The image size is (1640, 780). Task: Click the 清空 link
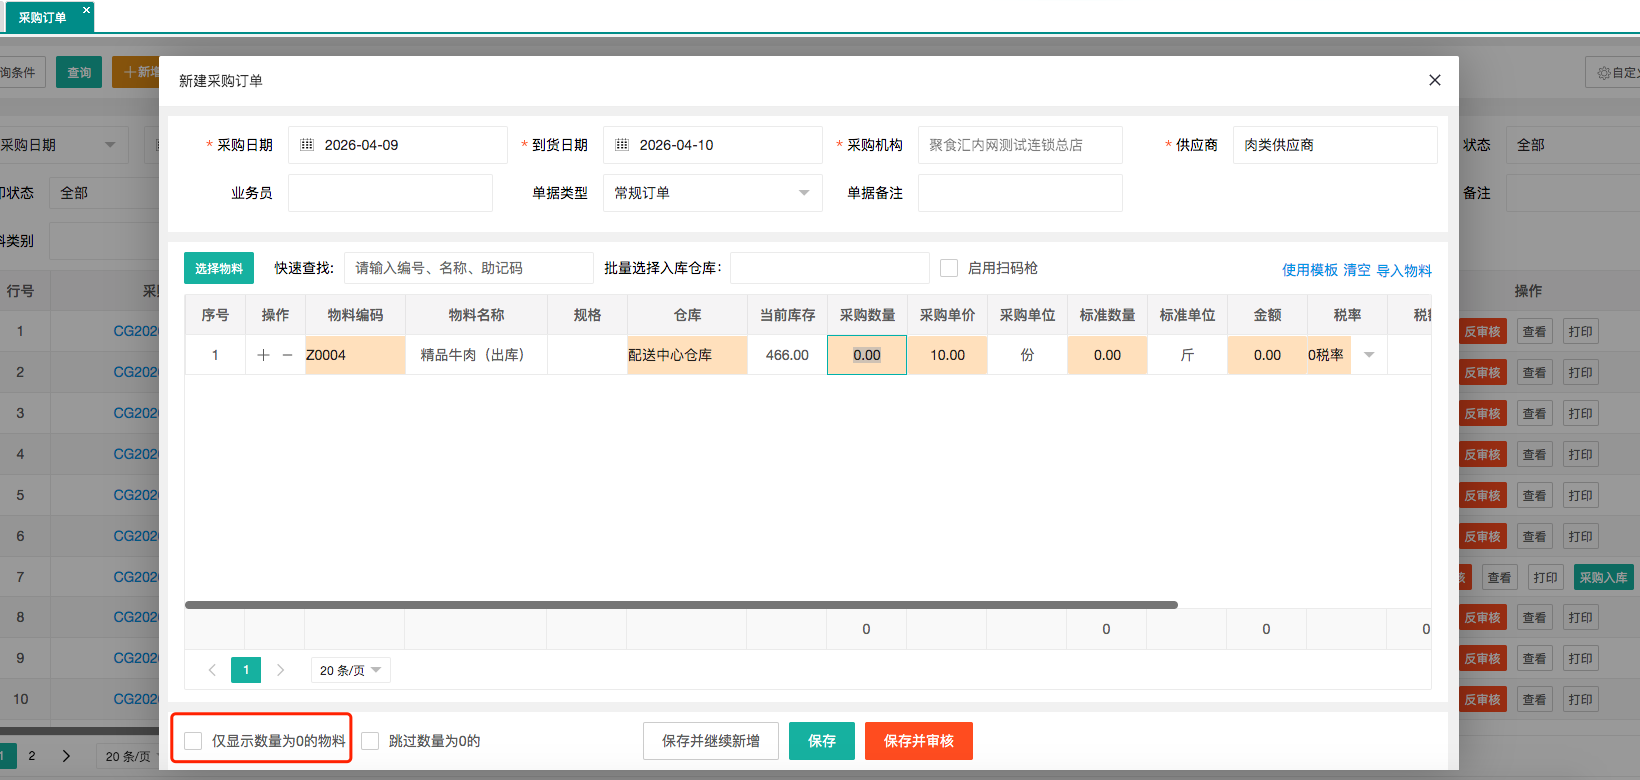point(1357,270)
